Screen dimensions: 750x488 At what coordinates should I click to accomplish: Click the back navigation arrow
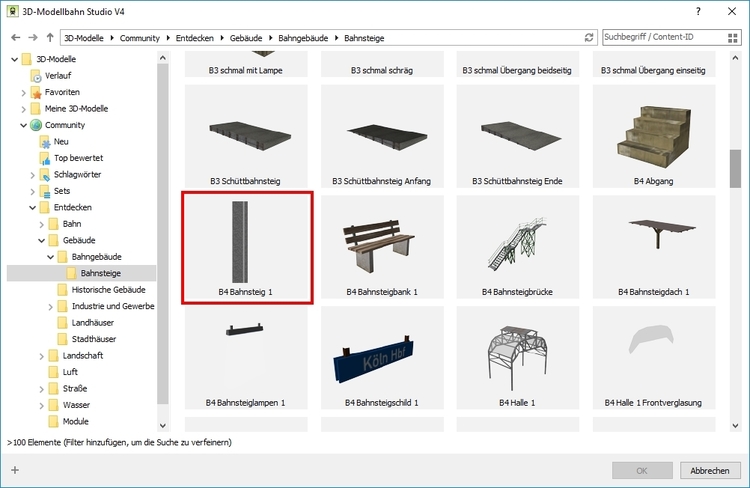13,37
